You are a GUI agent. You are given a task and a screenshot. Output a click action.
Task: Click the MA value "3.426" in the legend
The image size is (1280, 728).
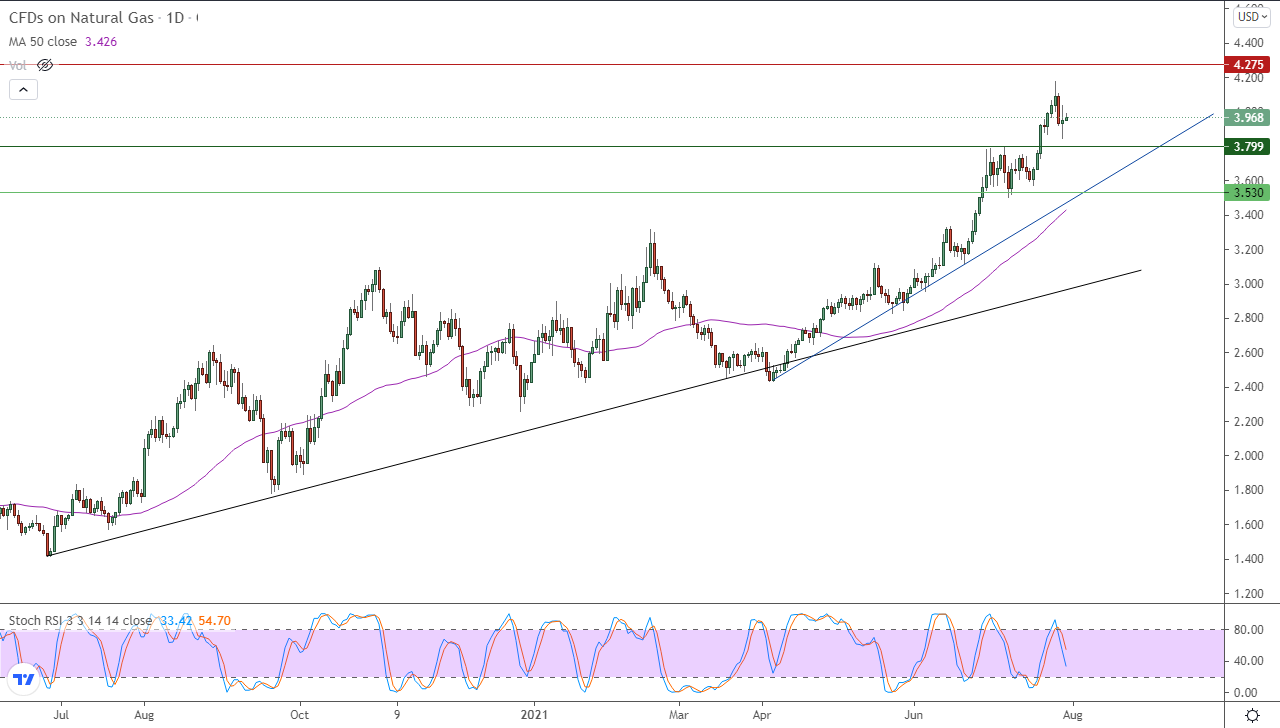tap(102, 42)
